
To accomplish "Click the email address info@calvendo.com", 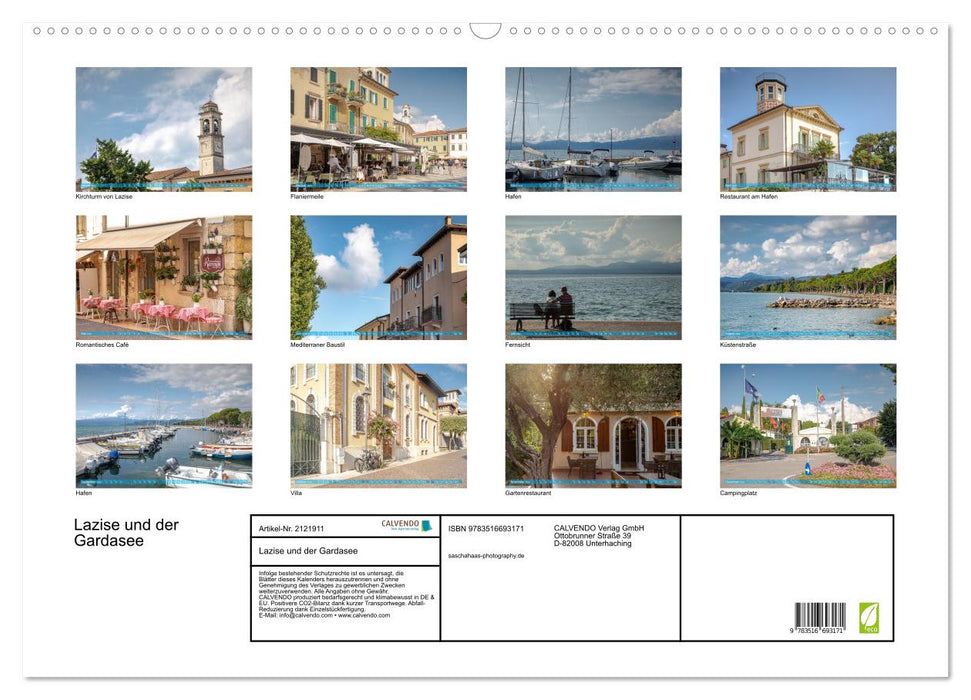I will (x=300, y=615).
